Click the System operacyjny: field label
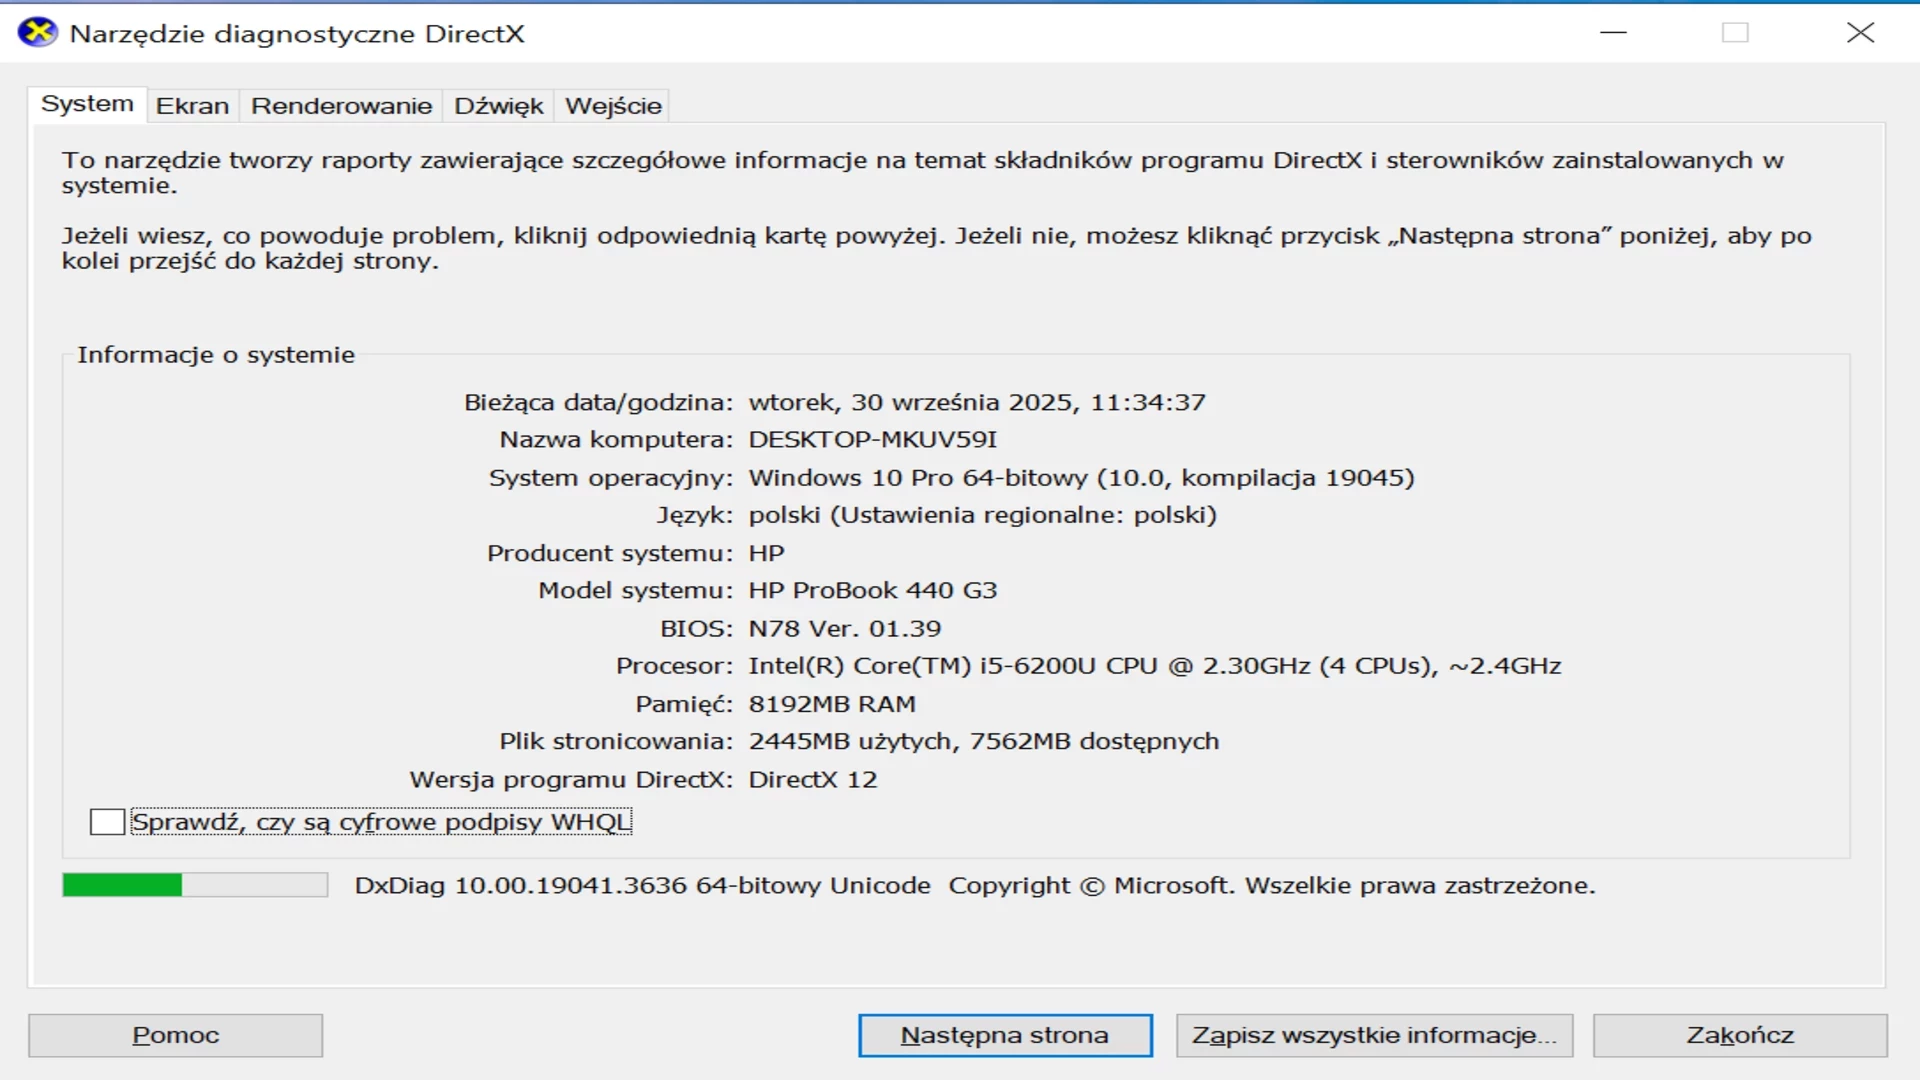 pos(611,478)
